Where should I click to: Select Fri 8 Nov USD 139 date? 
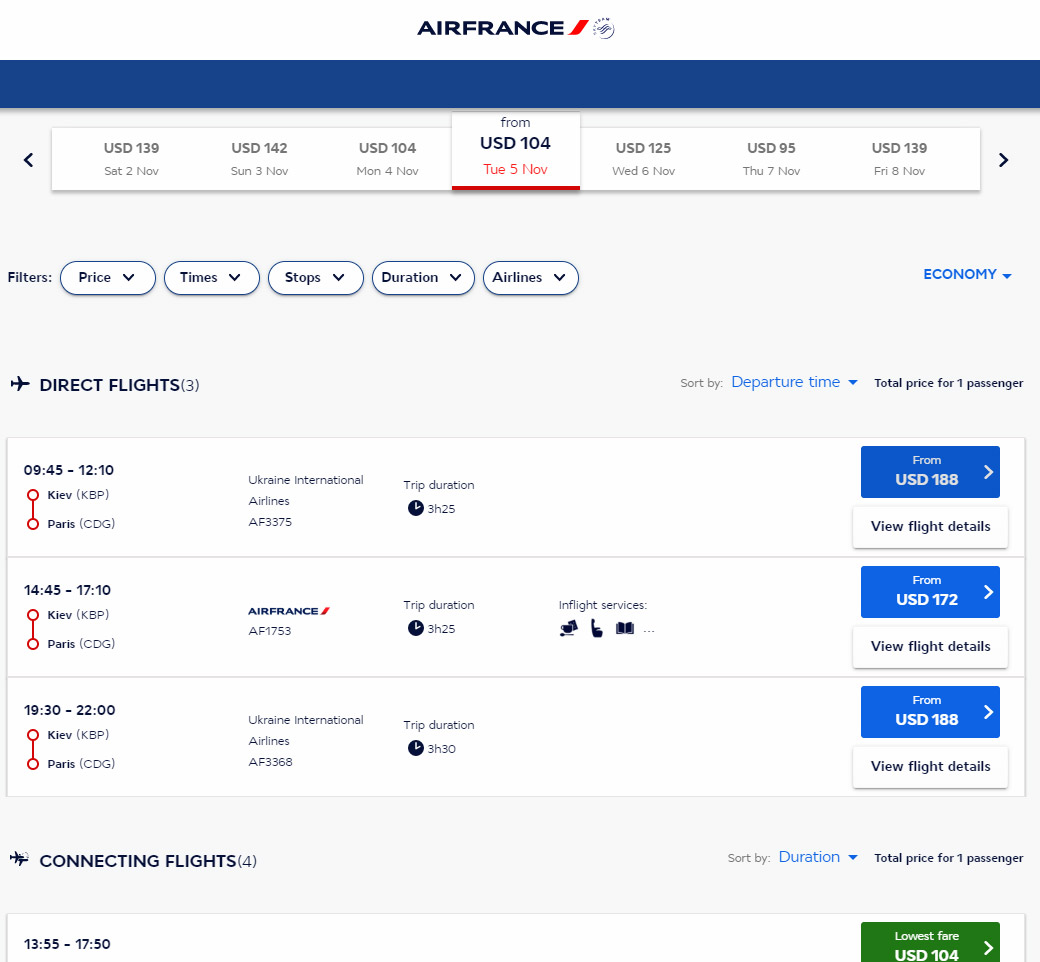tap(899, 159)
